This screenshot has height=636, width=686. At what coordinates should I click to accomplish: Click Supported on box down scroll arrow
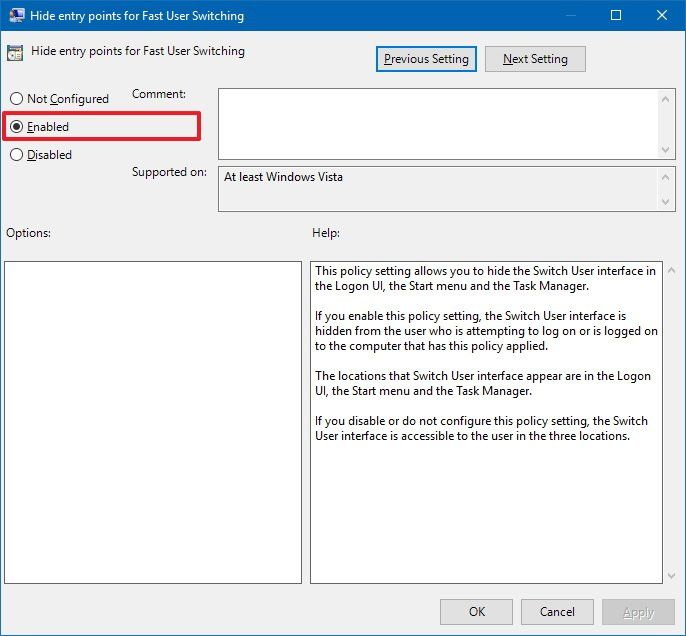click(665, 202)
